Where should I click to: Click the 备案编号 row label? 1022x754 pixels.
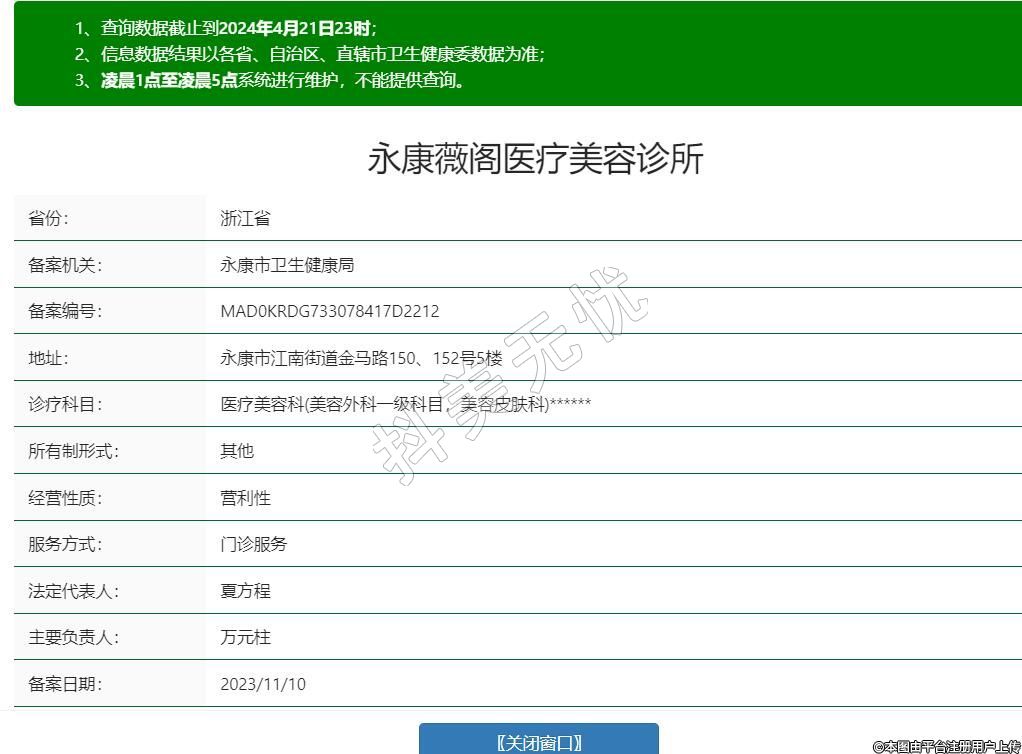(65, 311)
